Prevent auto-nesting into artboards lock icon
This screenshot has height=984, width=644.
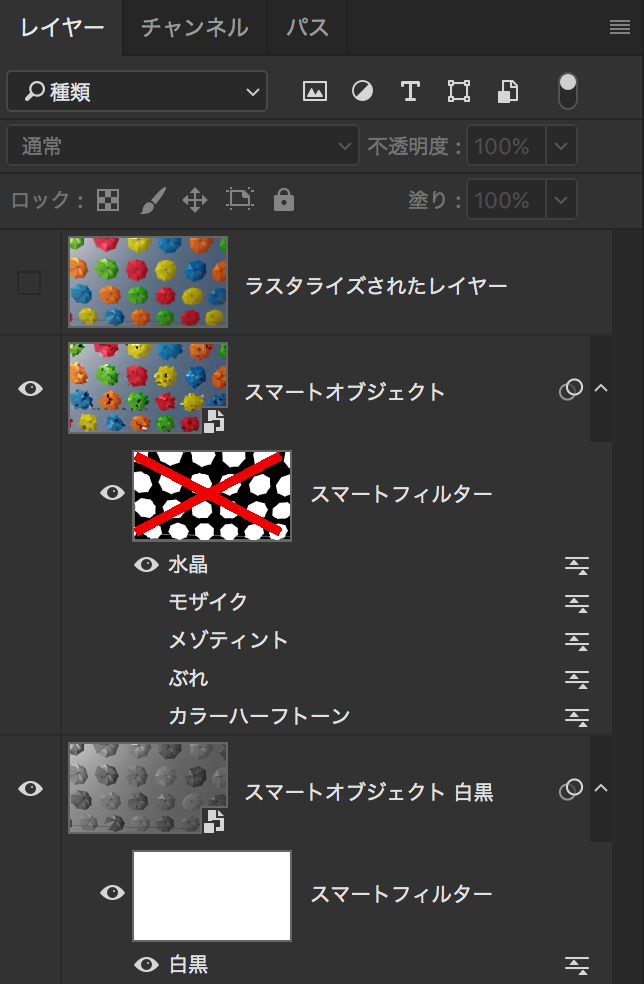(x=239, y=200)
